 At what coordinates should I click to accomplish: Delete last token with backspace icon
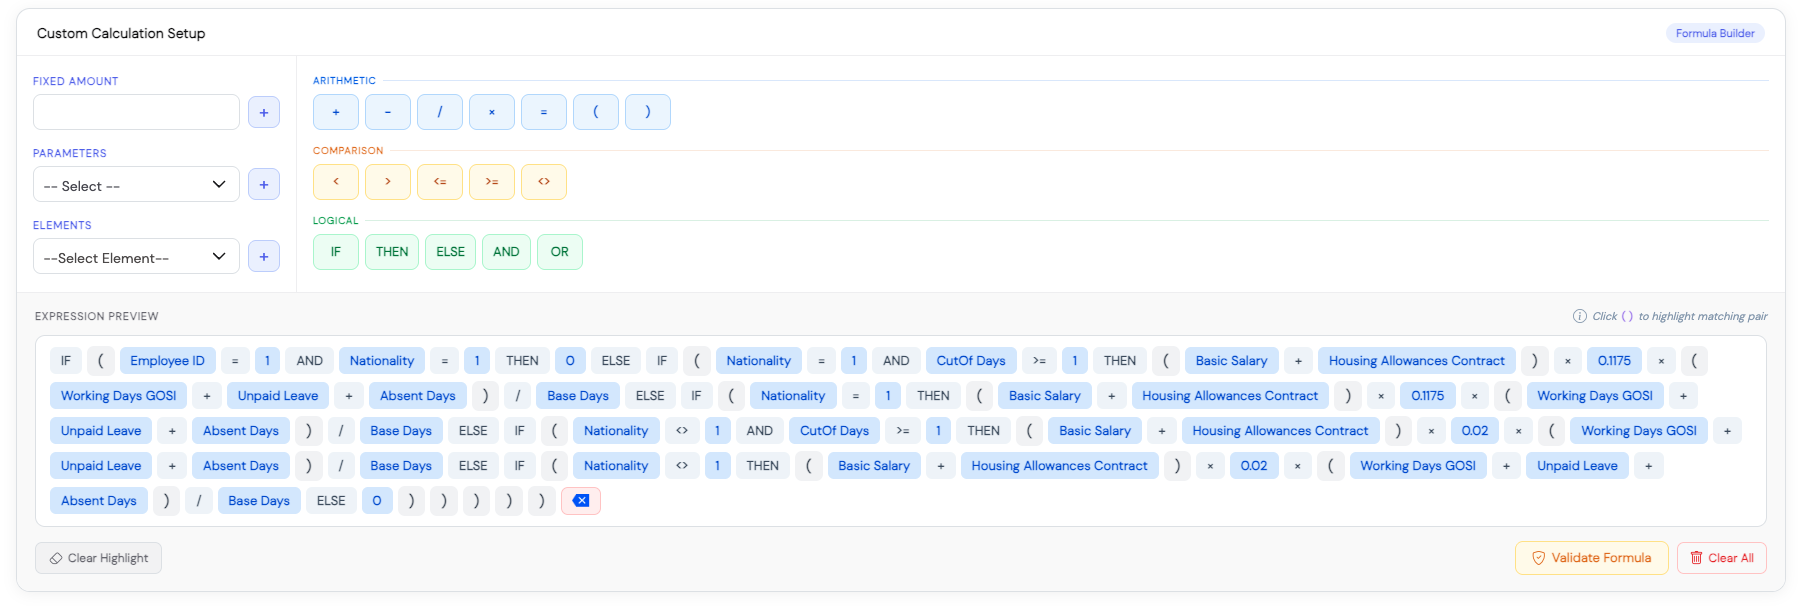581,501
